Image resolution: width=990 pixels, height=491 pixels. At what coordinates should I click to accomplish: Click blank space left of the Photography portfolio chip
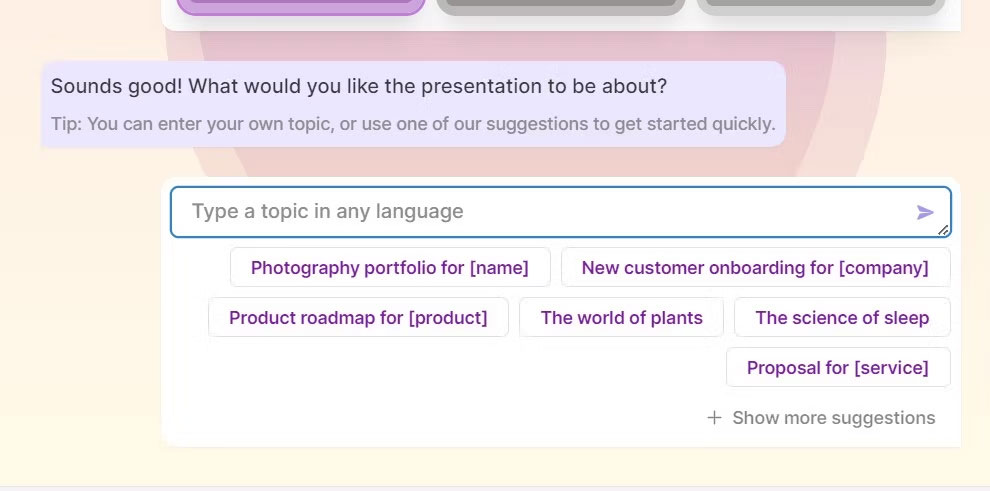click(199, 267)
